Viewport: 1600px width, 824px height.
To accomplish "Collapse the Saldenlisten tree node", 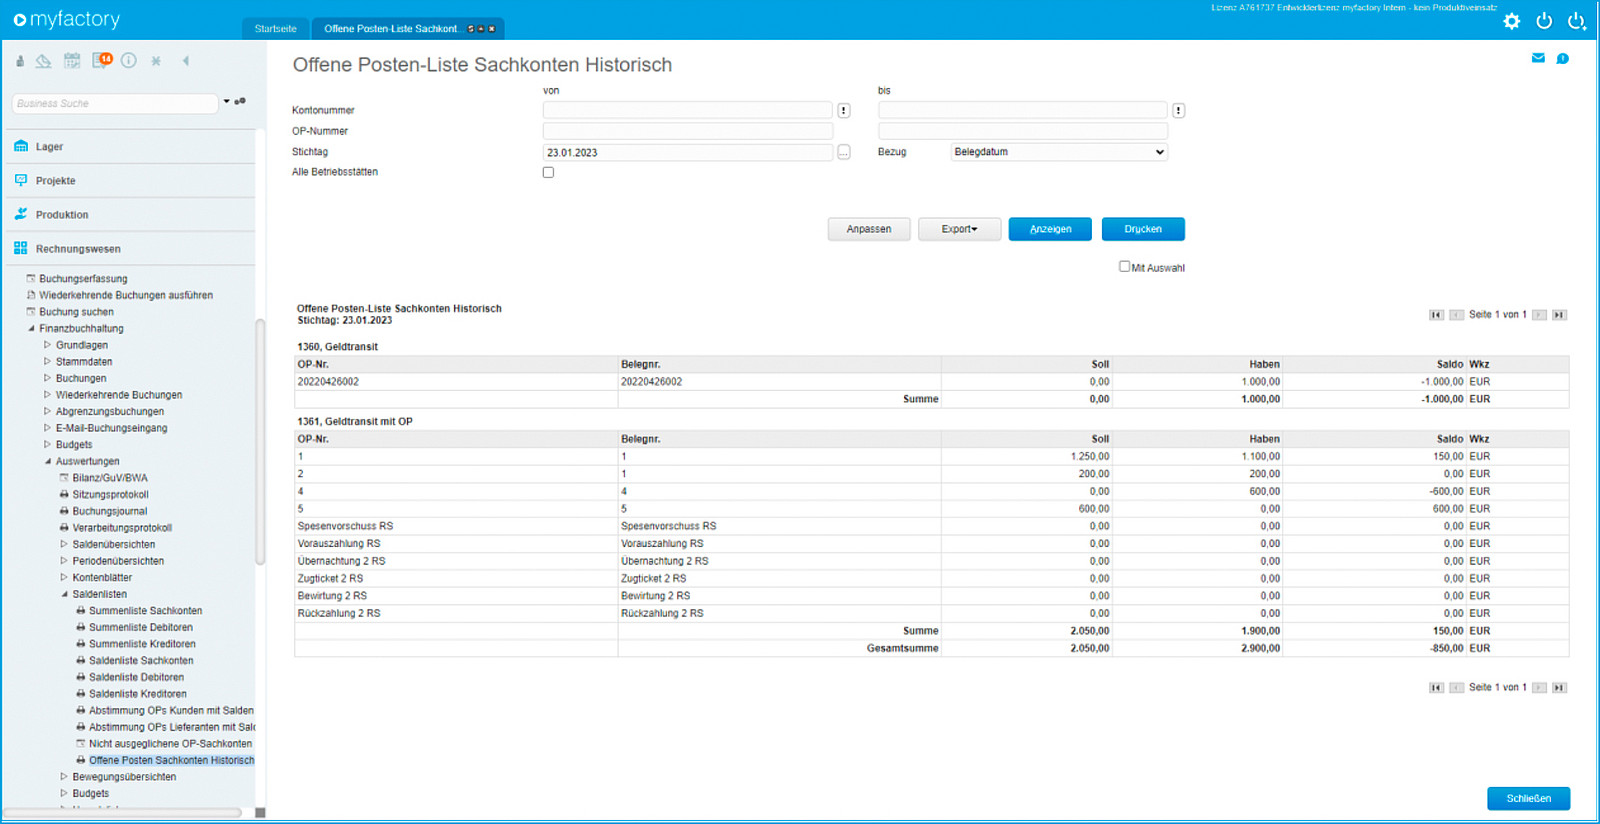I will (64, 594).
